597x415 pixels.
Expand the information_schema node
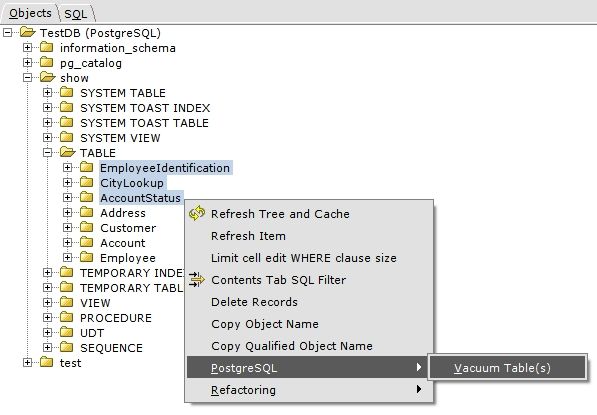click(x=27, y=48)
